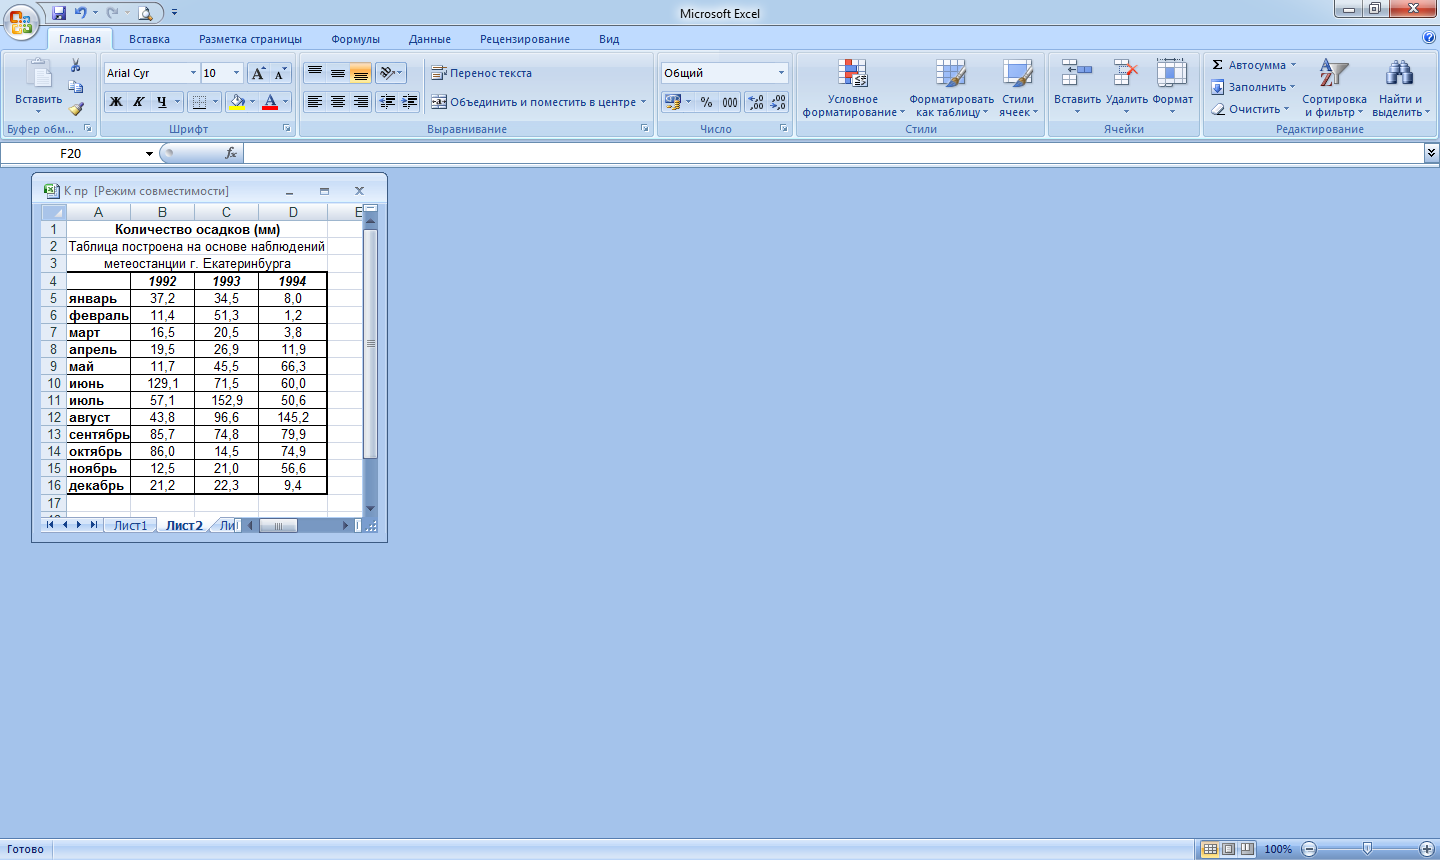
Task: Click the fx insert function icon
Action: [231, 153]
